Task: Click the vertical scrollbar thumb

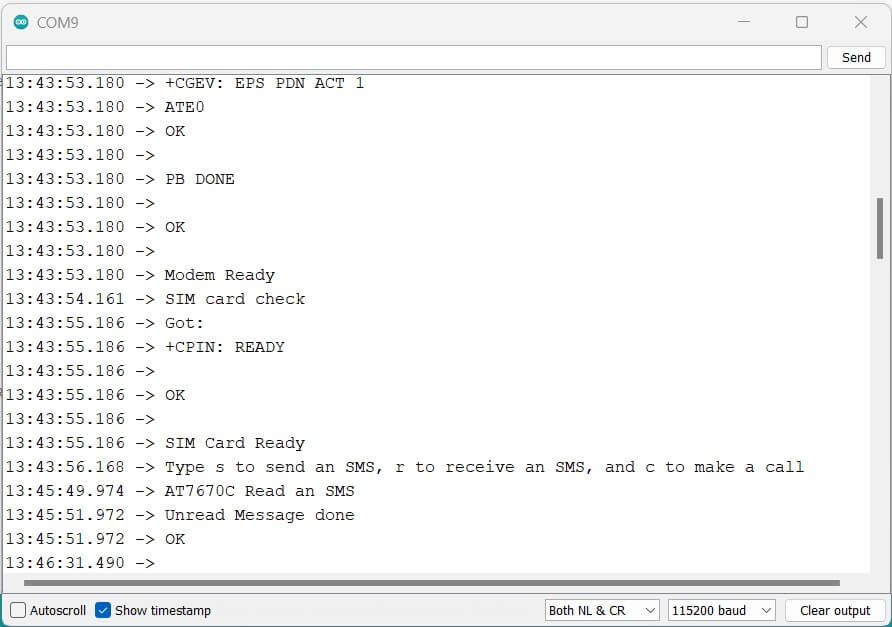Action: pos(880,228)
